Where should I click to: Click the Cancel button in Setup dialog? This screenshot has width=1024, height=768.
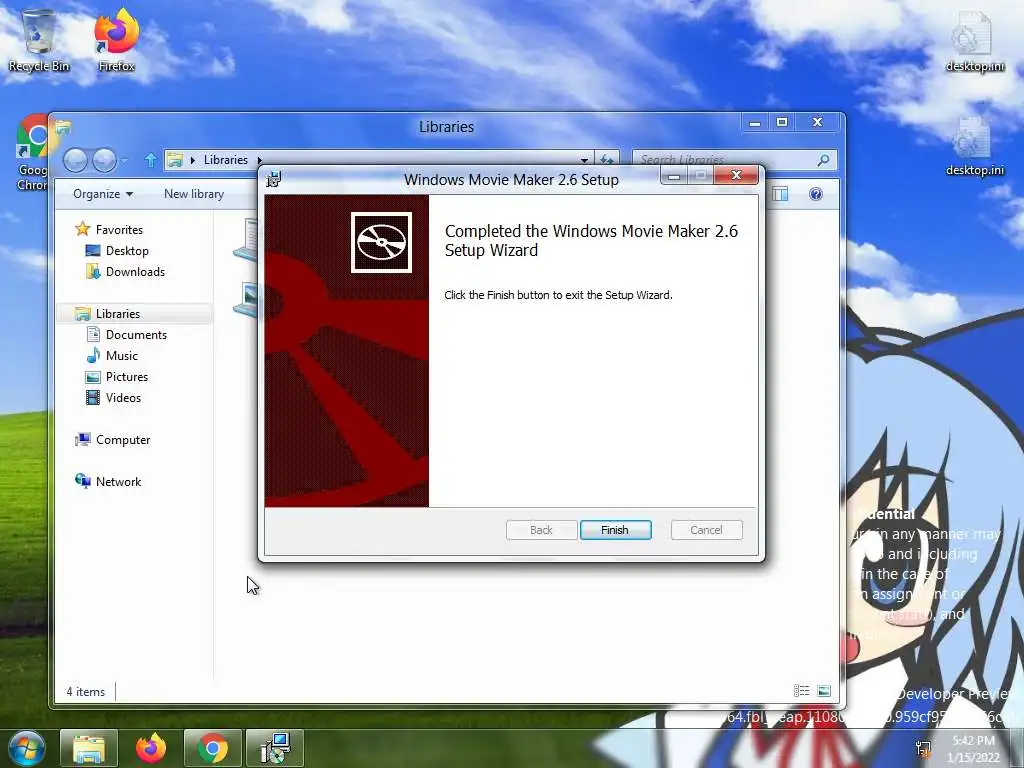click(x=707, y=530)
